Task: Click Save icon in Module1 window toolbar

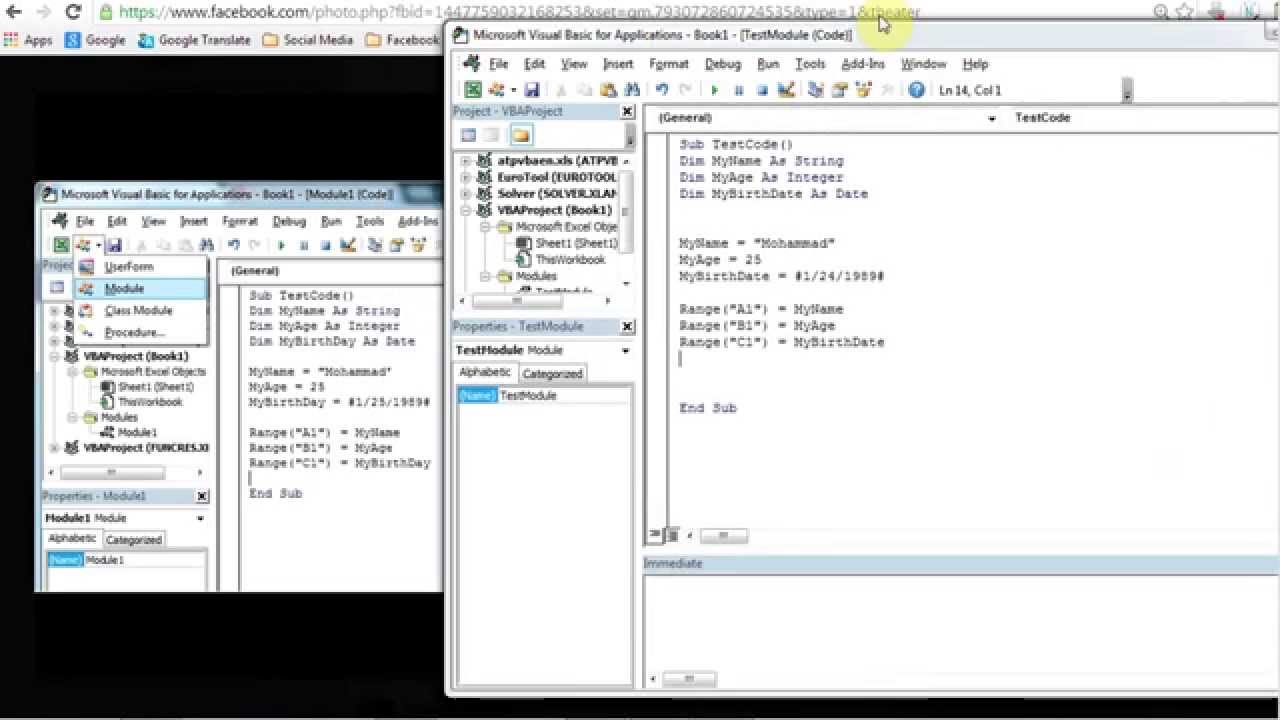Action: coord(115,245)
